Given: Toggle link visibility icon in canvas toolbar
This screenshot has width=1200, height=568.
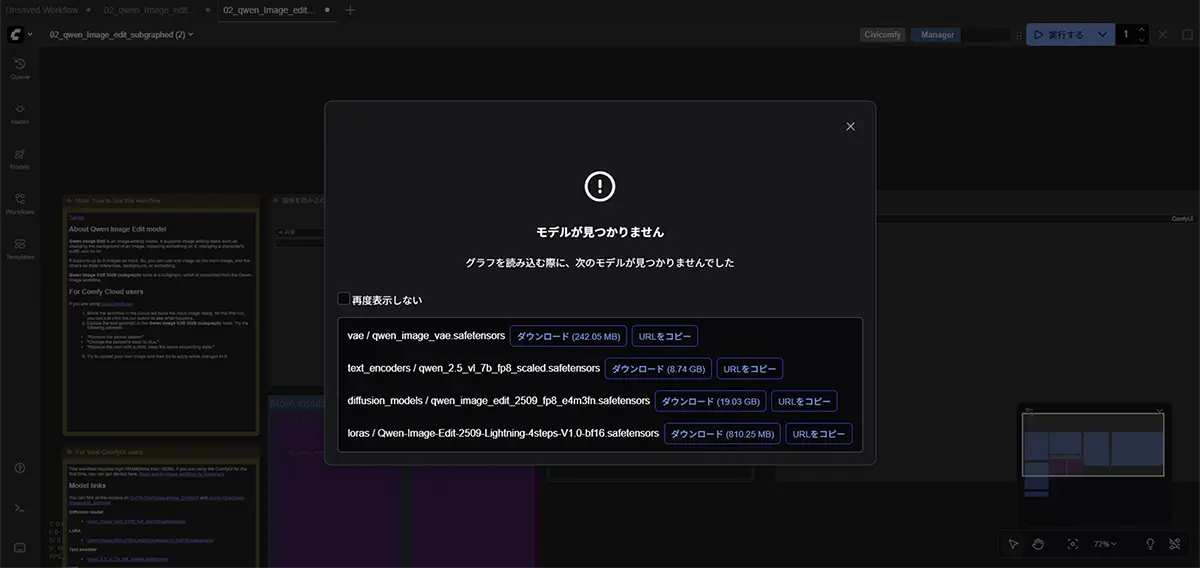Looking at the screenshot, I should [1174, 544].
